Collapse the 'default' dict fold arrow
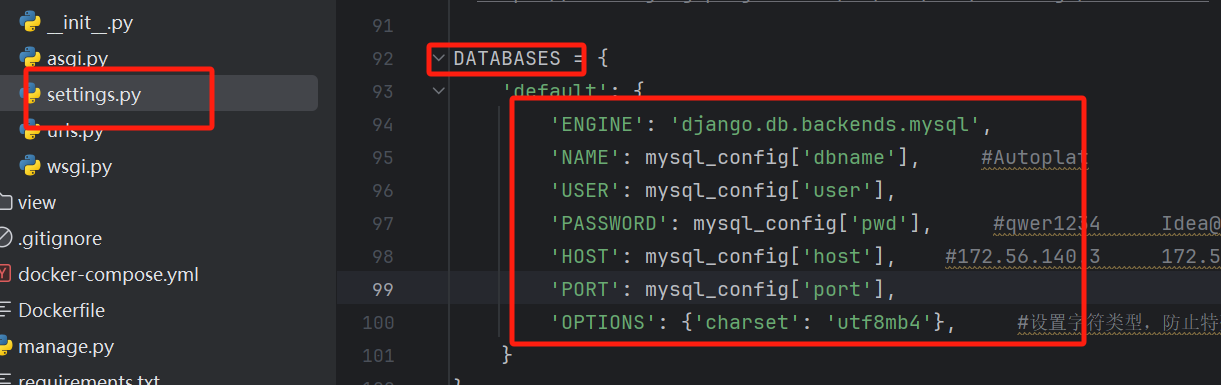The width and height of the screenshot is (1221, 385). 438,91
